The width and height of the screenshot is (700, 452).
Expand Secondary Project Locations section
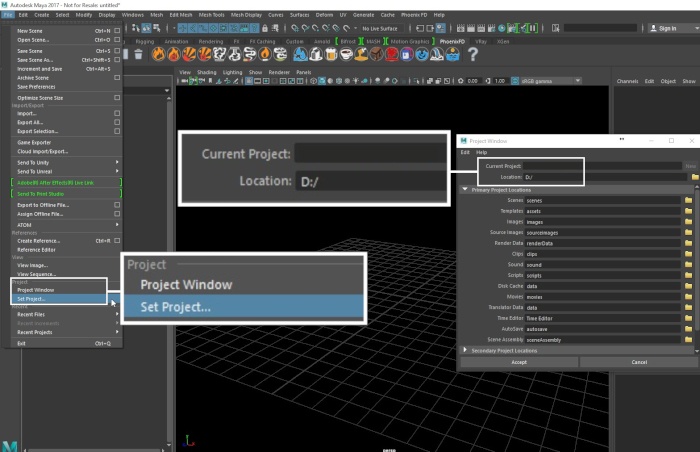(465, 350)
